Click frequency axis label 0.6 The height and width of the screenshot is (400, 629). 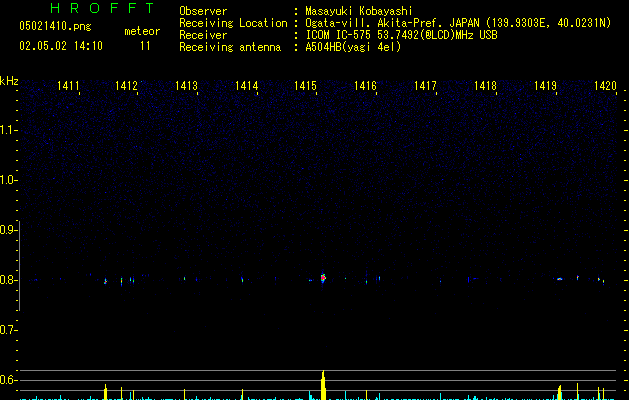coord(8,380)
